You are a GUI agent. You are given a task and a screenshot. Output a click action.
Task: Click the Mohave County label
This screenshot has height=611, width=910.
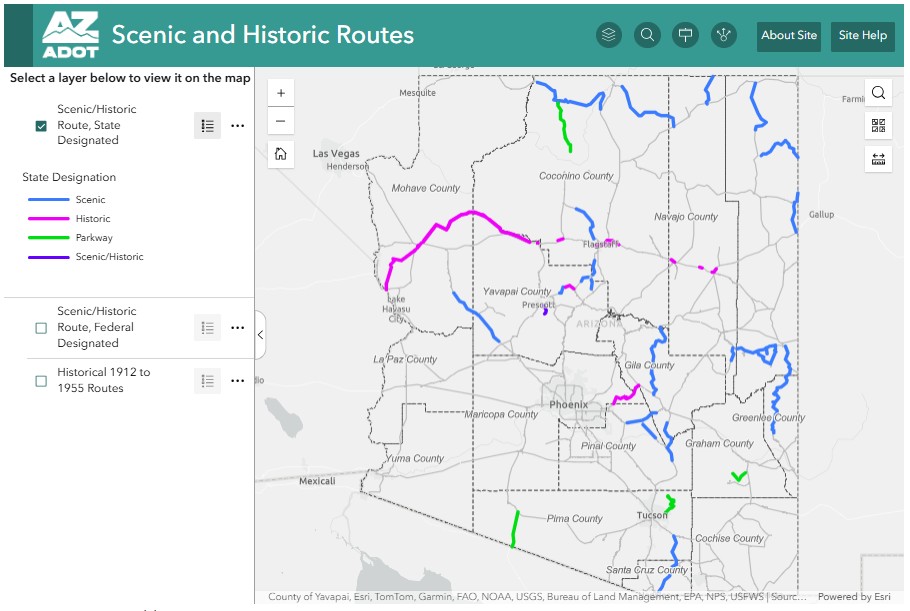pos(425,188)
